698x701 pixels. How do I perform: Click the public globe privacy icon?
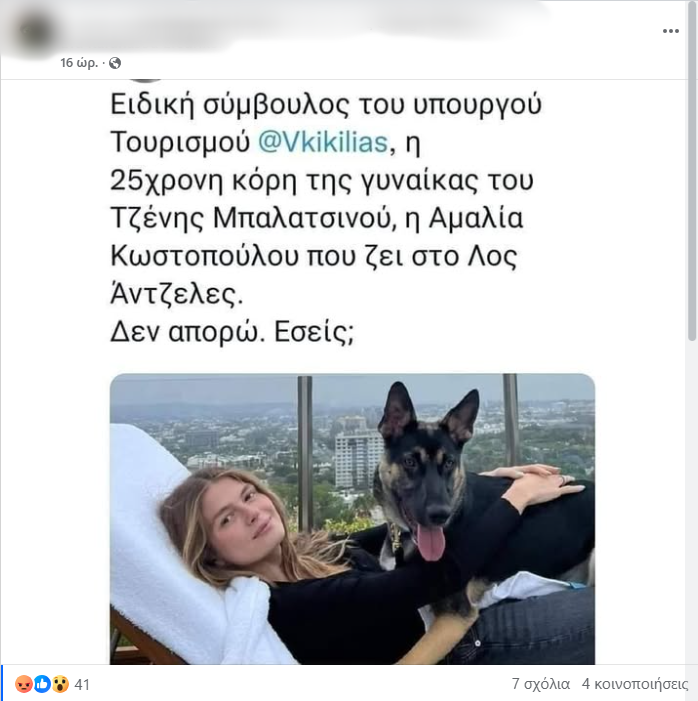[115, 63]
